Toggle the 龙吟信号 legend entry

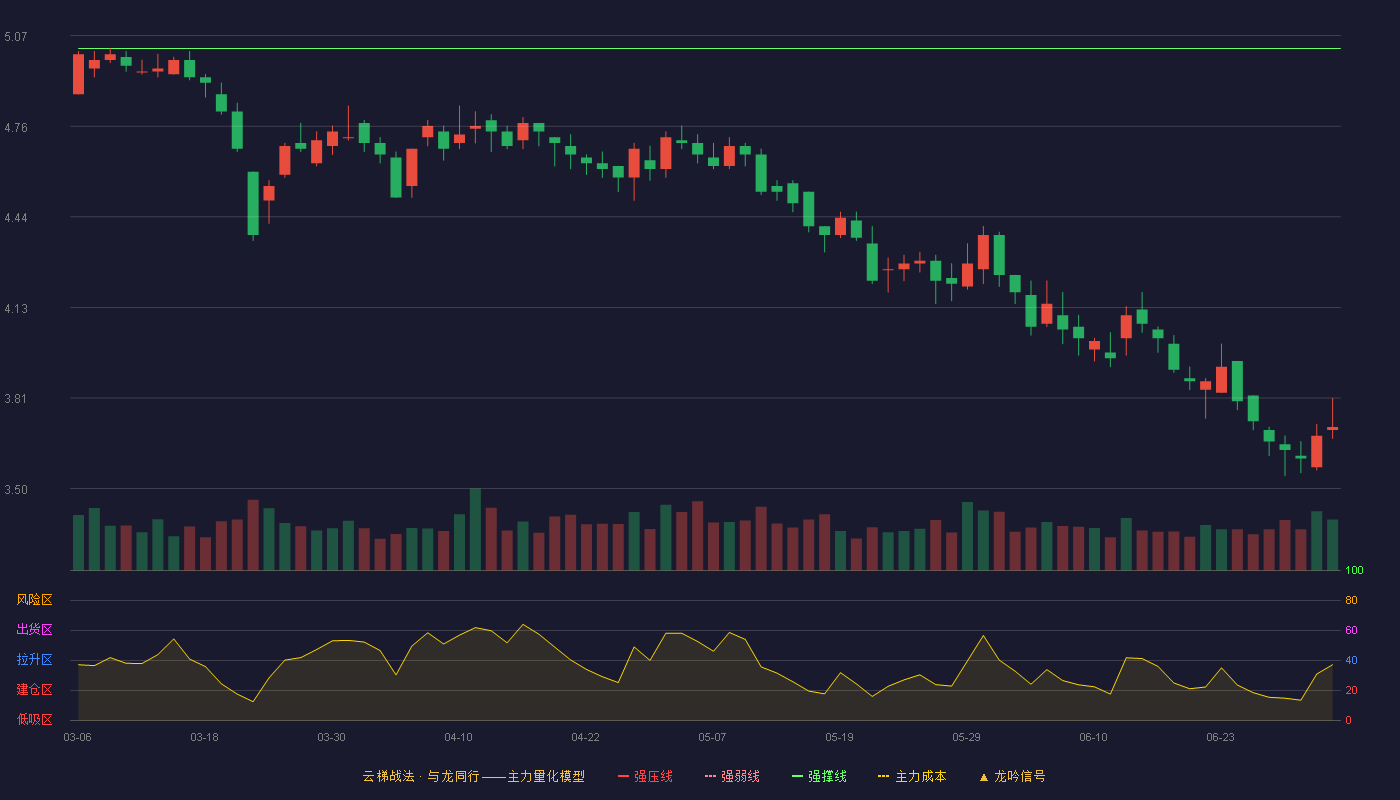(x=1011, y=776)
